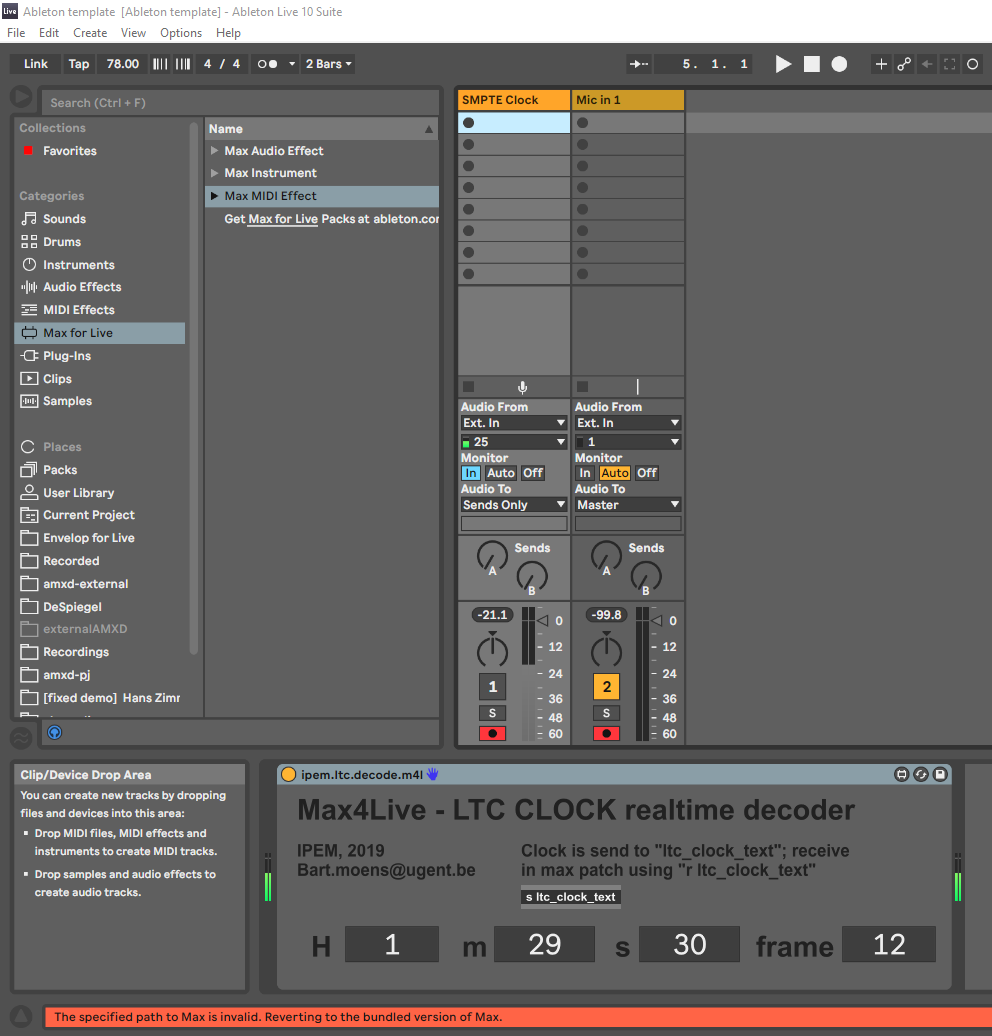The width and height of the screenshot is (992, 1036).
Task: Click the browser search field
Action: point(239,102)
